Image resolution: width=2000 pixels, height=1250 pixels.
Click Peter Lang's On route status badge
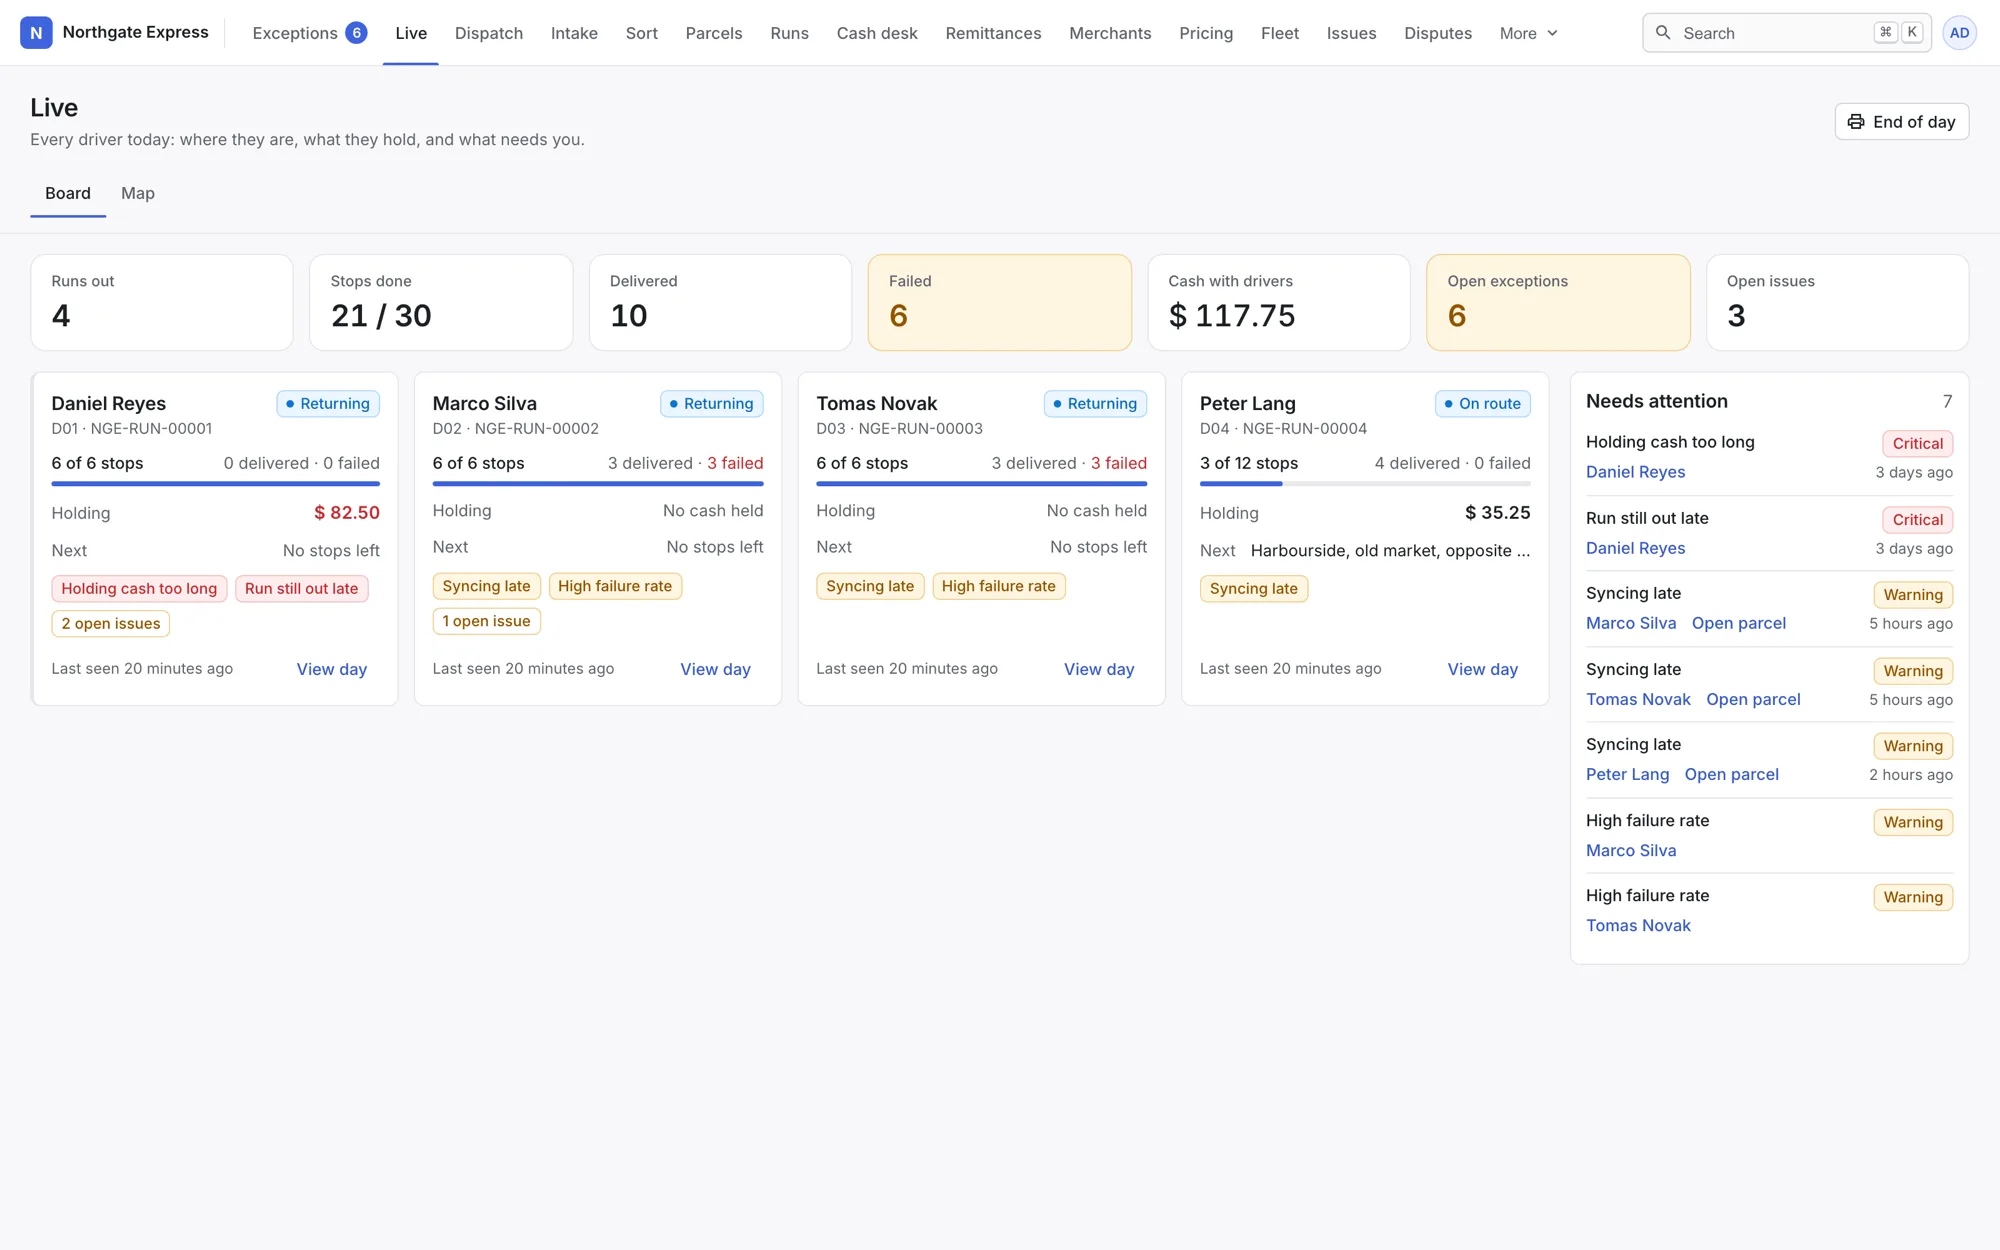pos(1483,404)
